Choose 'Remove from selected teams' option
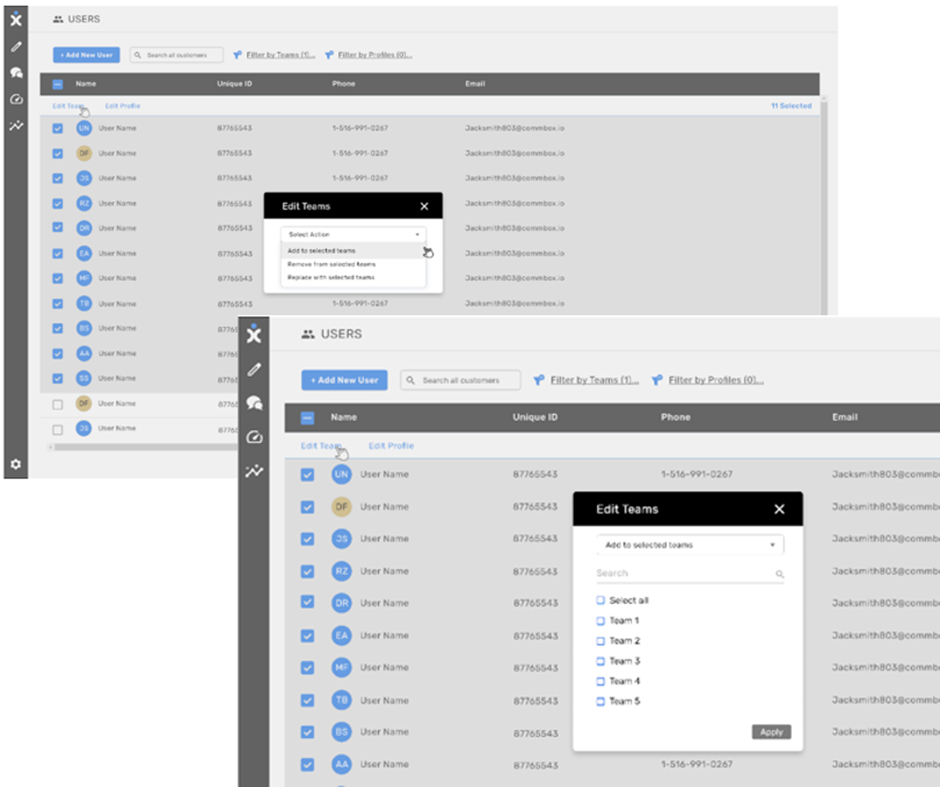940x787 pixels. [x=353, y=264]
